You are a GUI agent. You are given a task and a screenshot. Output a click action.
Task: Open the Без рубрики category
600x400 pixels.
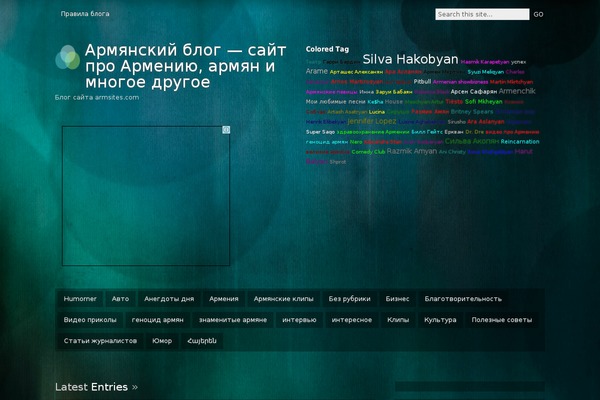pyautogui.click(x=349, y=299)
